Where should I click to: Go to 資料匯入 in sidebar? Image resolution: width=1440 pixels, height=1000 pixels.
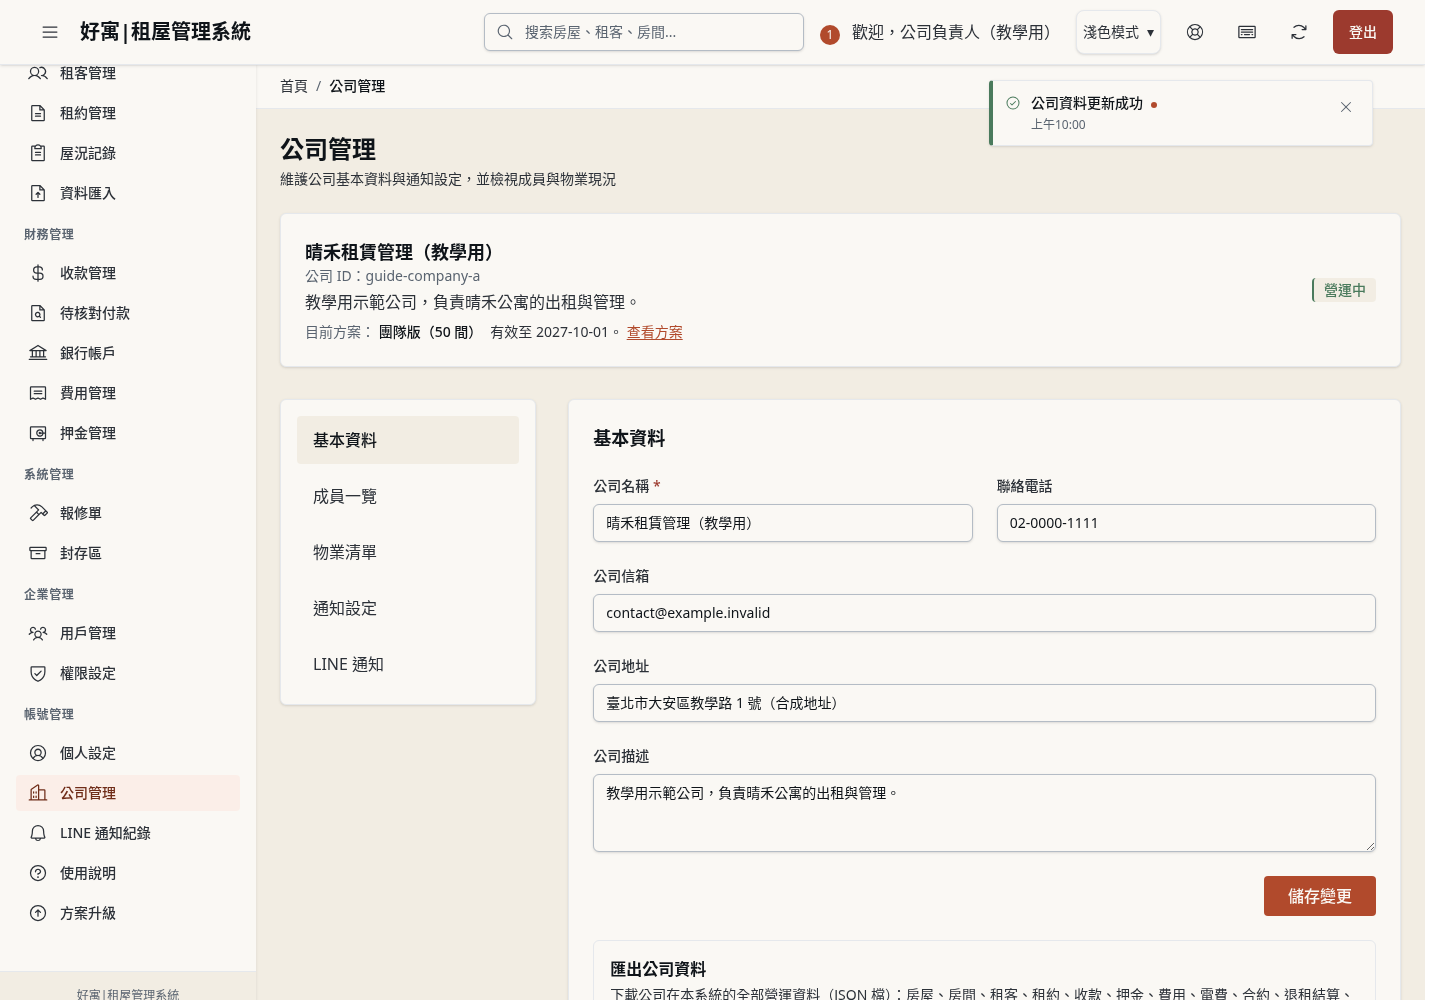point(128,193)
